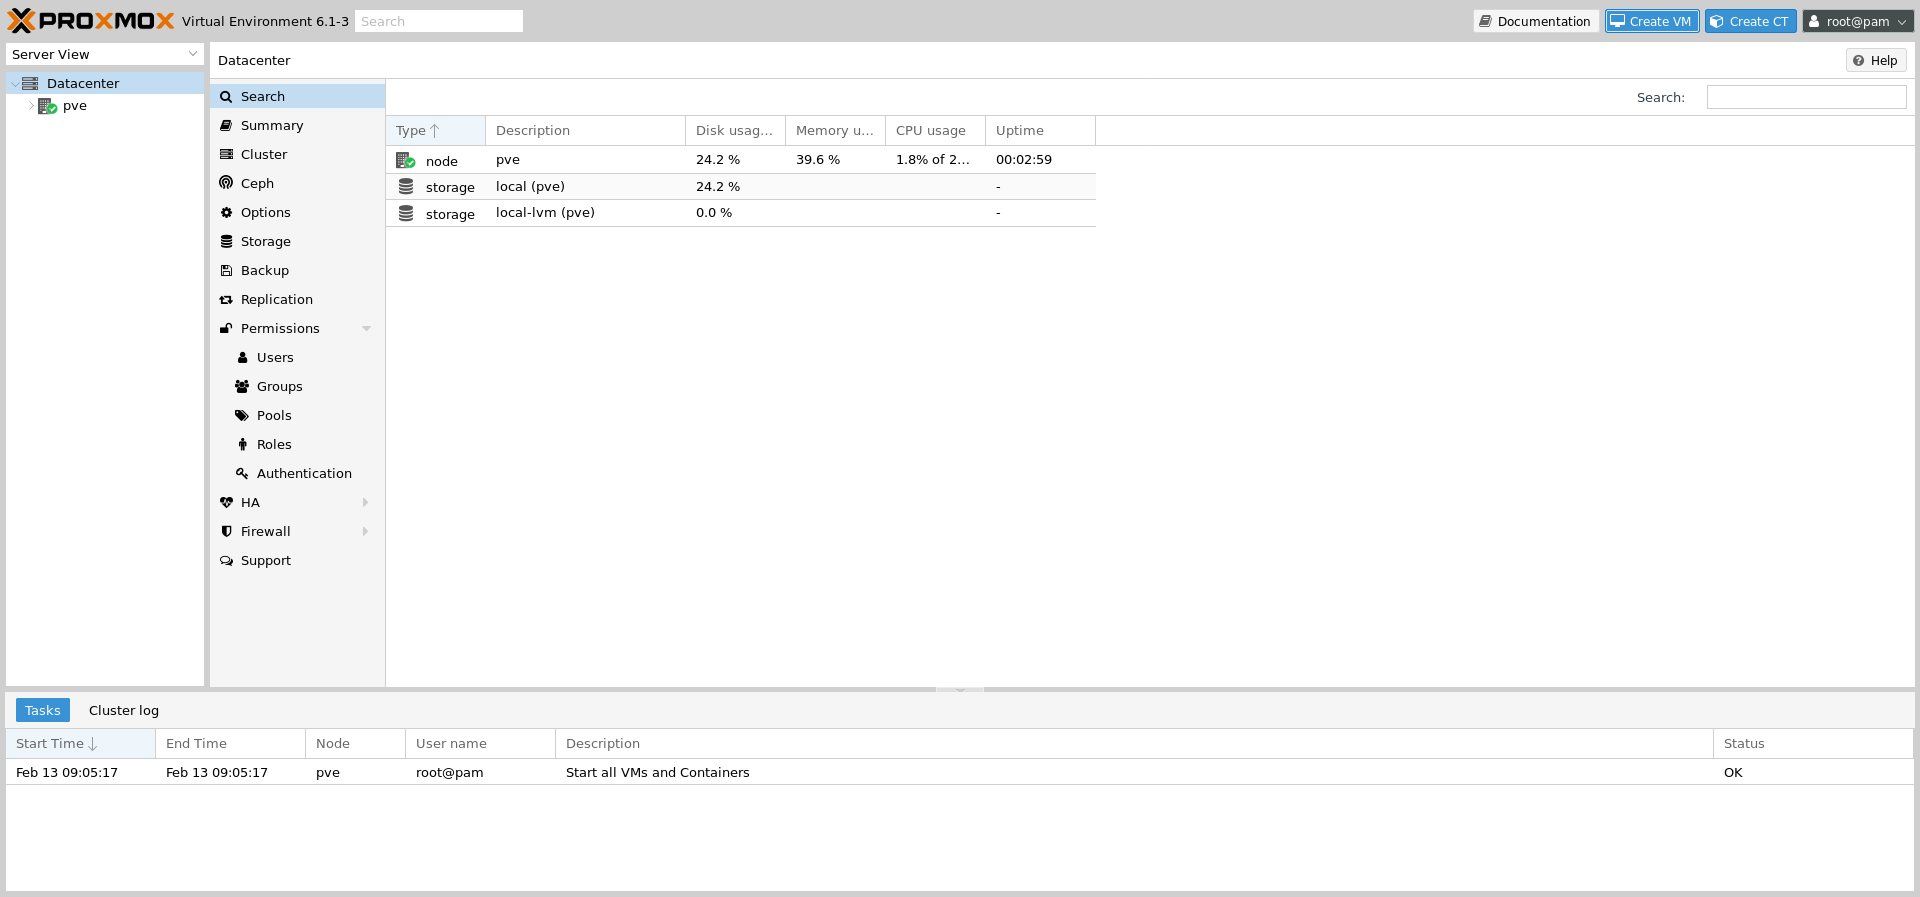Open the Firewall menu item
This screenshot has height=897, width=1920.
click(297, 532)
